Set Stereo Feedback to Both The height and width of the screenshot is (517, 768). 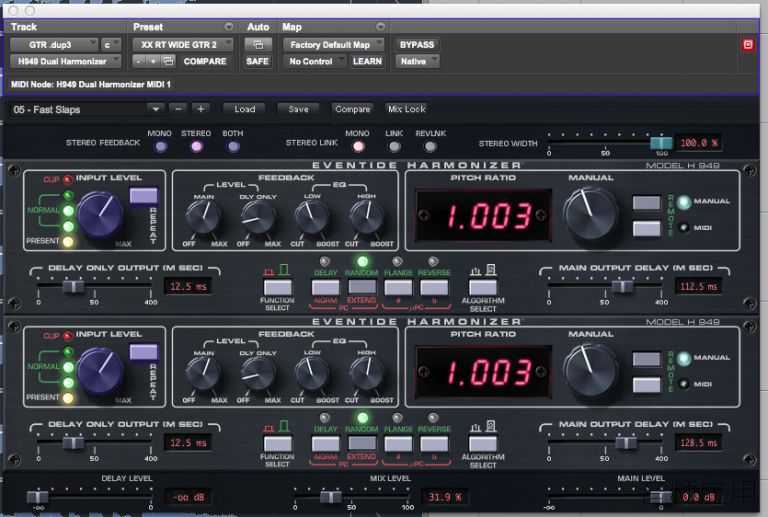(x=233, y=146)
